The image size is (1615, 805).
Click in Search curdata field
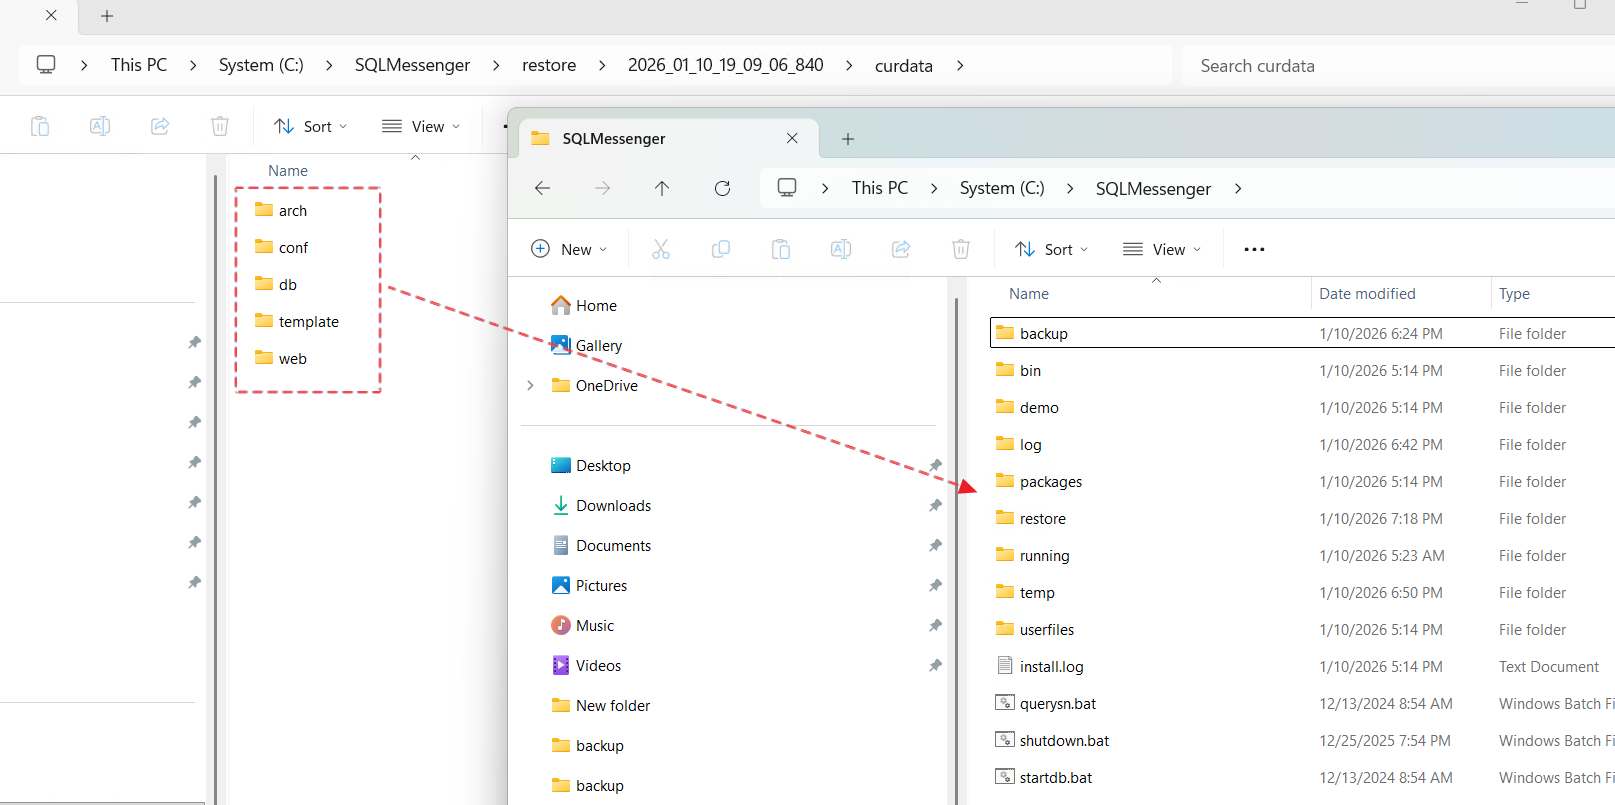[1398, 66]
